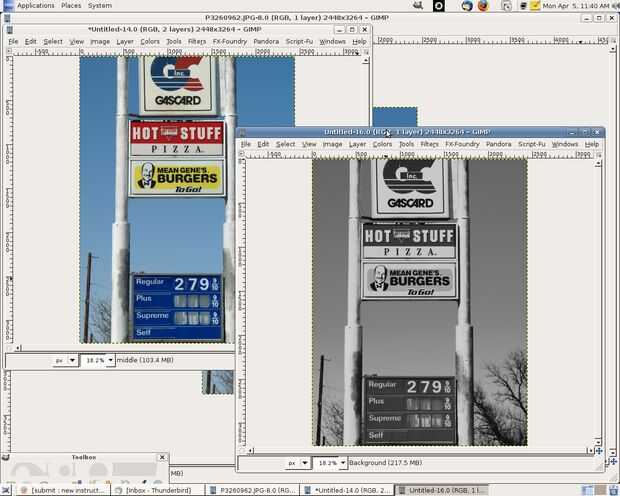Open Filters menu in Untitled-16.0 window
This screenshot has height=496, width=620.
(x=429, y=144)
